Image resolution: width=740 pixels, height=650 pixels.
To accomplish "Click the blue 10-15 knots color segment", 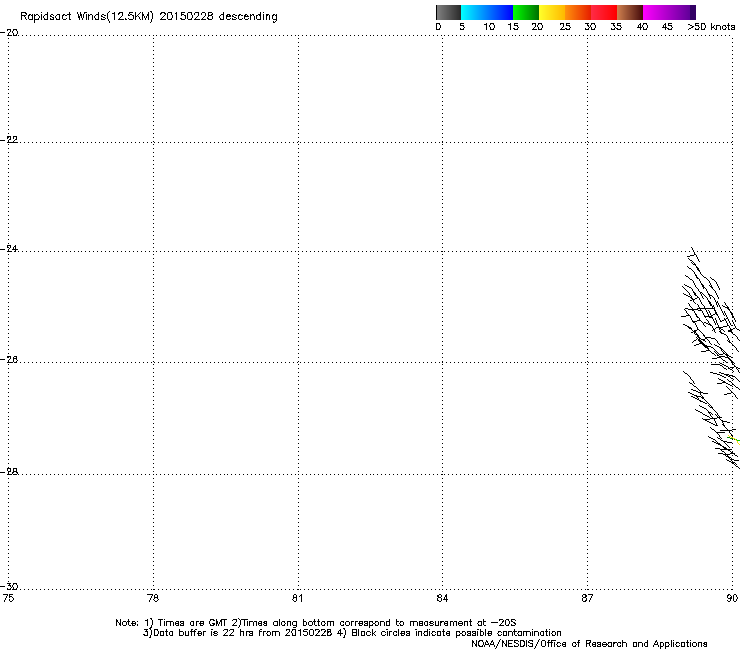I will coord(500,12).
